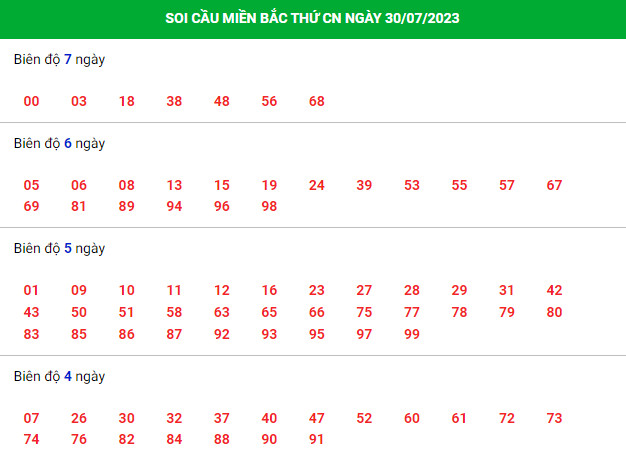Choose number 67 in the 6 ngày section
The height and width of the screenshot is (458, 626).
[554, 185]
